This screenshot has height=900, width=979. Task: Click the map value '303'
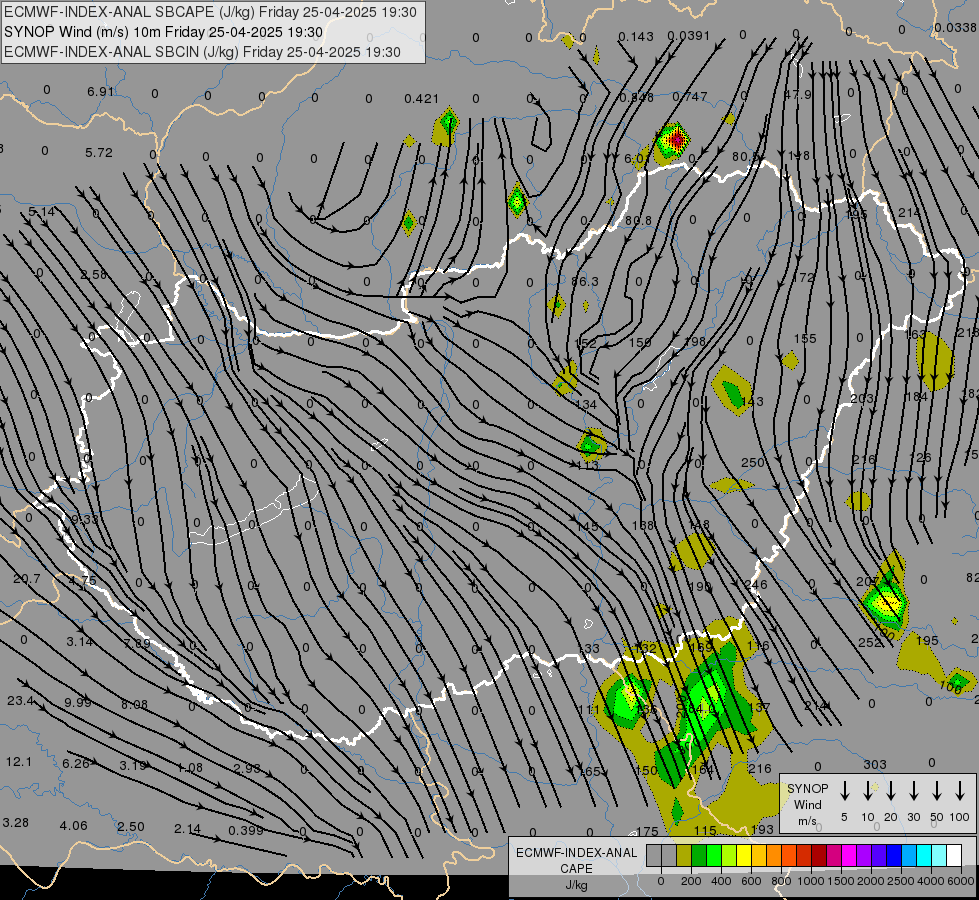[x=875, y=764]
